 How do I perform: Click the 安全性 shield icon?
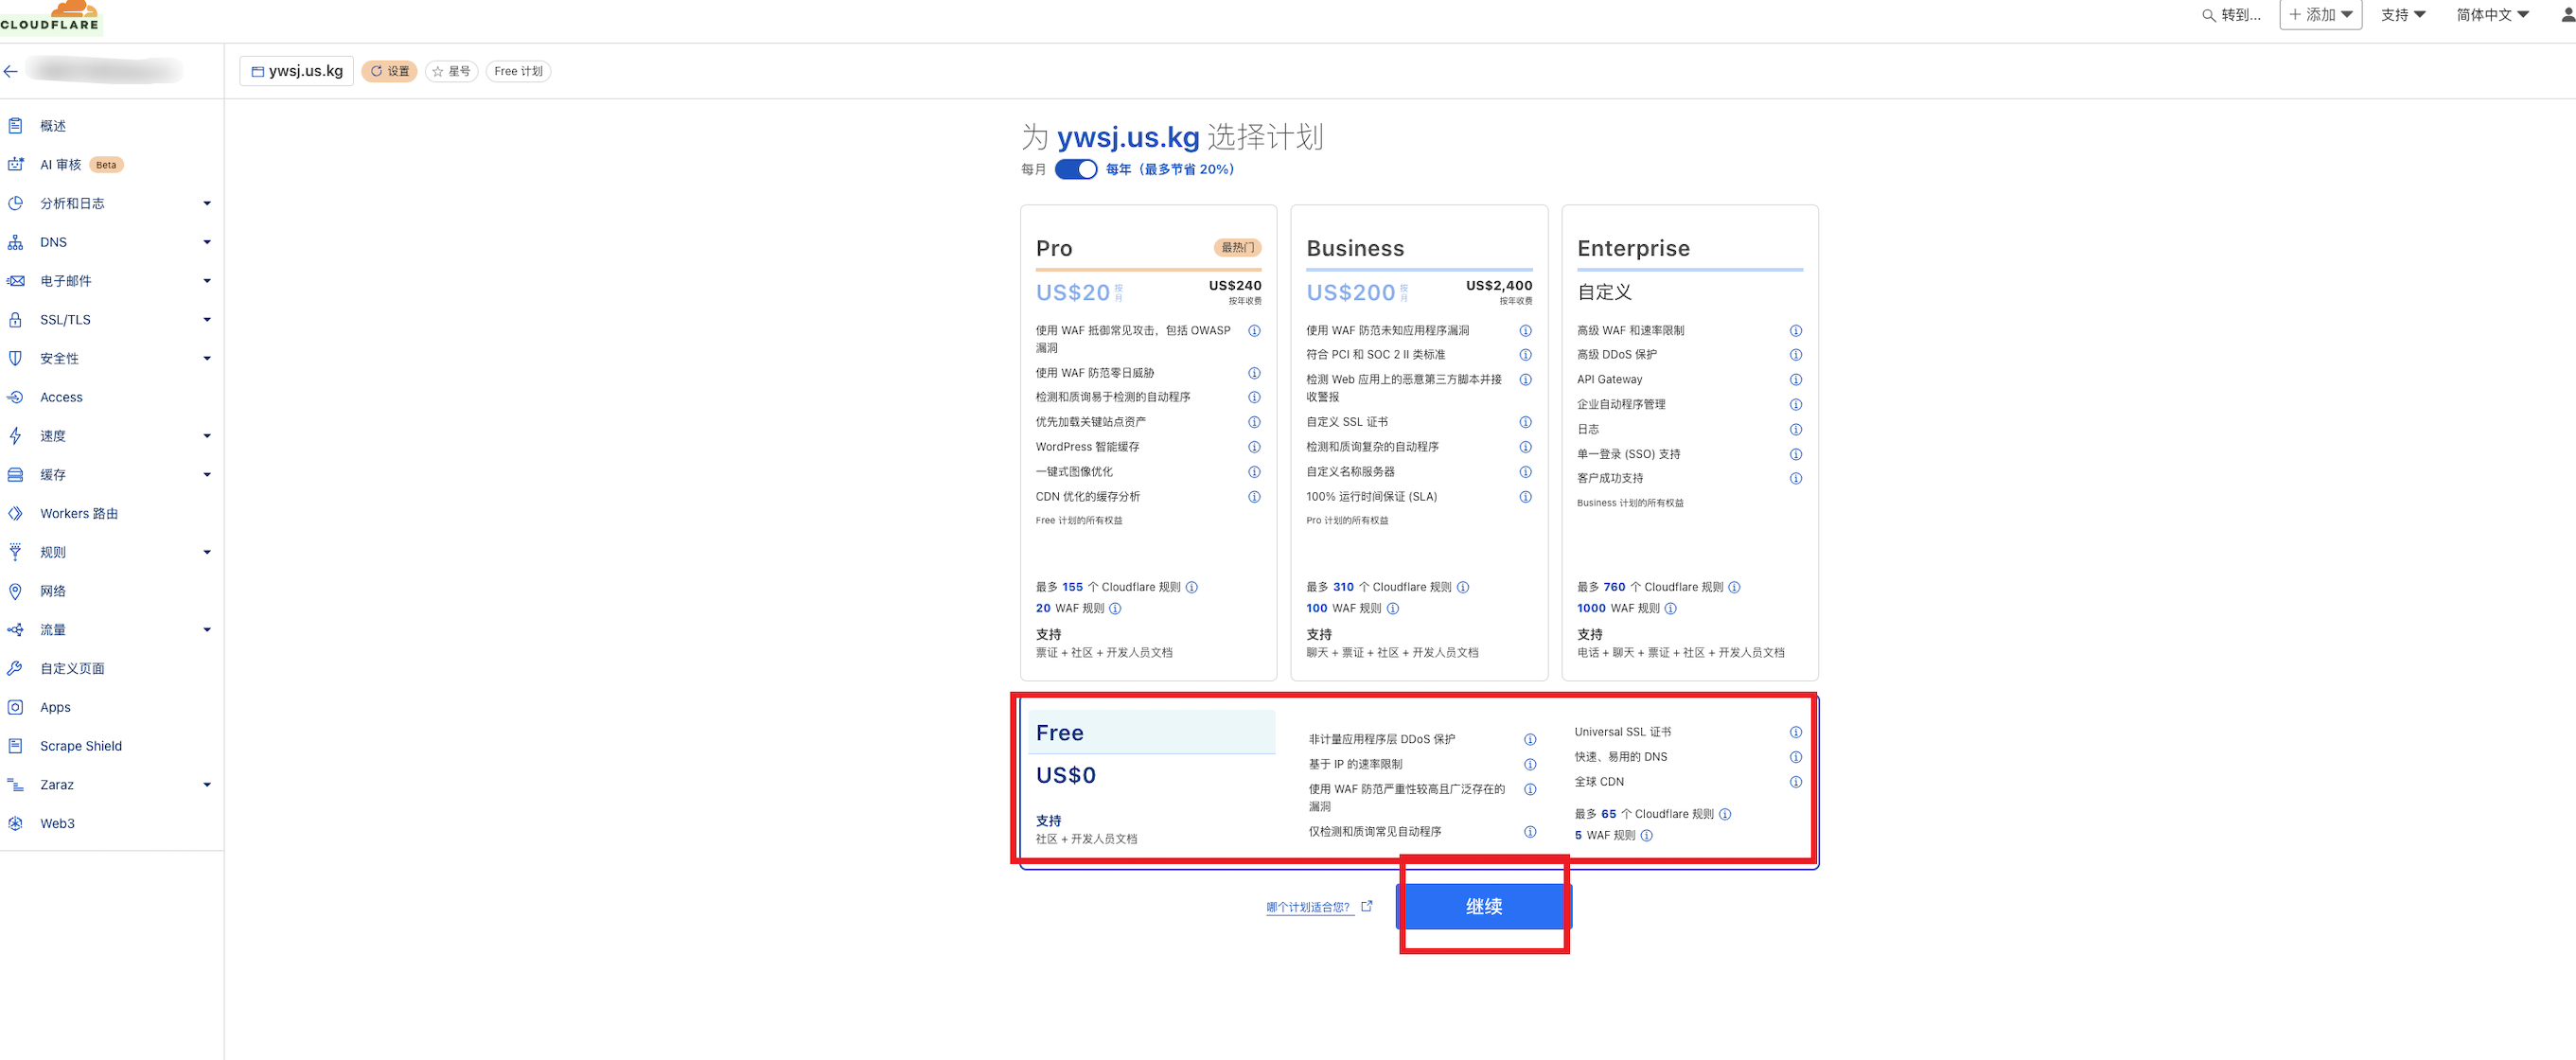coord(15,358)
